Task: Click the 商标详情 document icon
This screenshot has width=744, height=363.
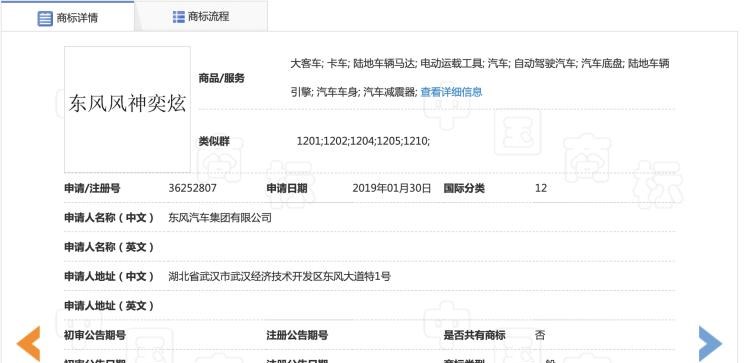Action: tap(45, 19)
